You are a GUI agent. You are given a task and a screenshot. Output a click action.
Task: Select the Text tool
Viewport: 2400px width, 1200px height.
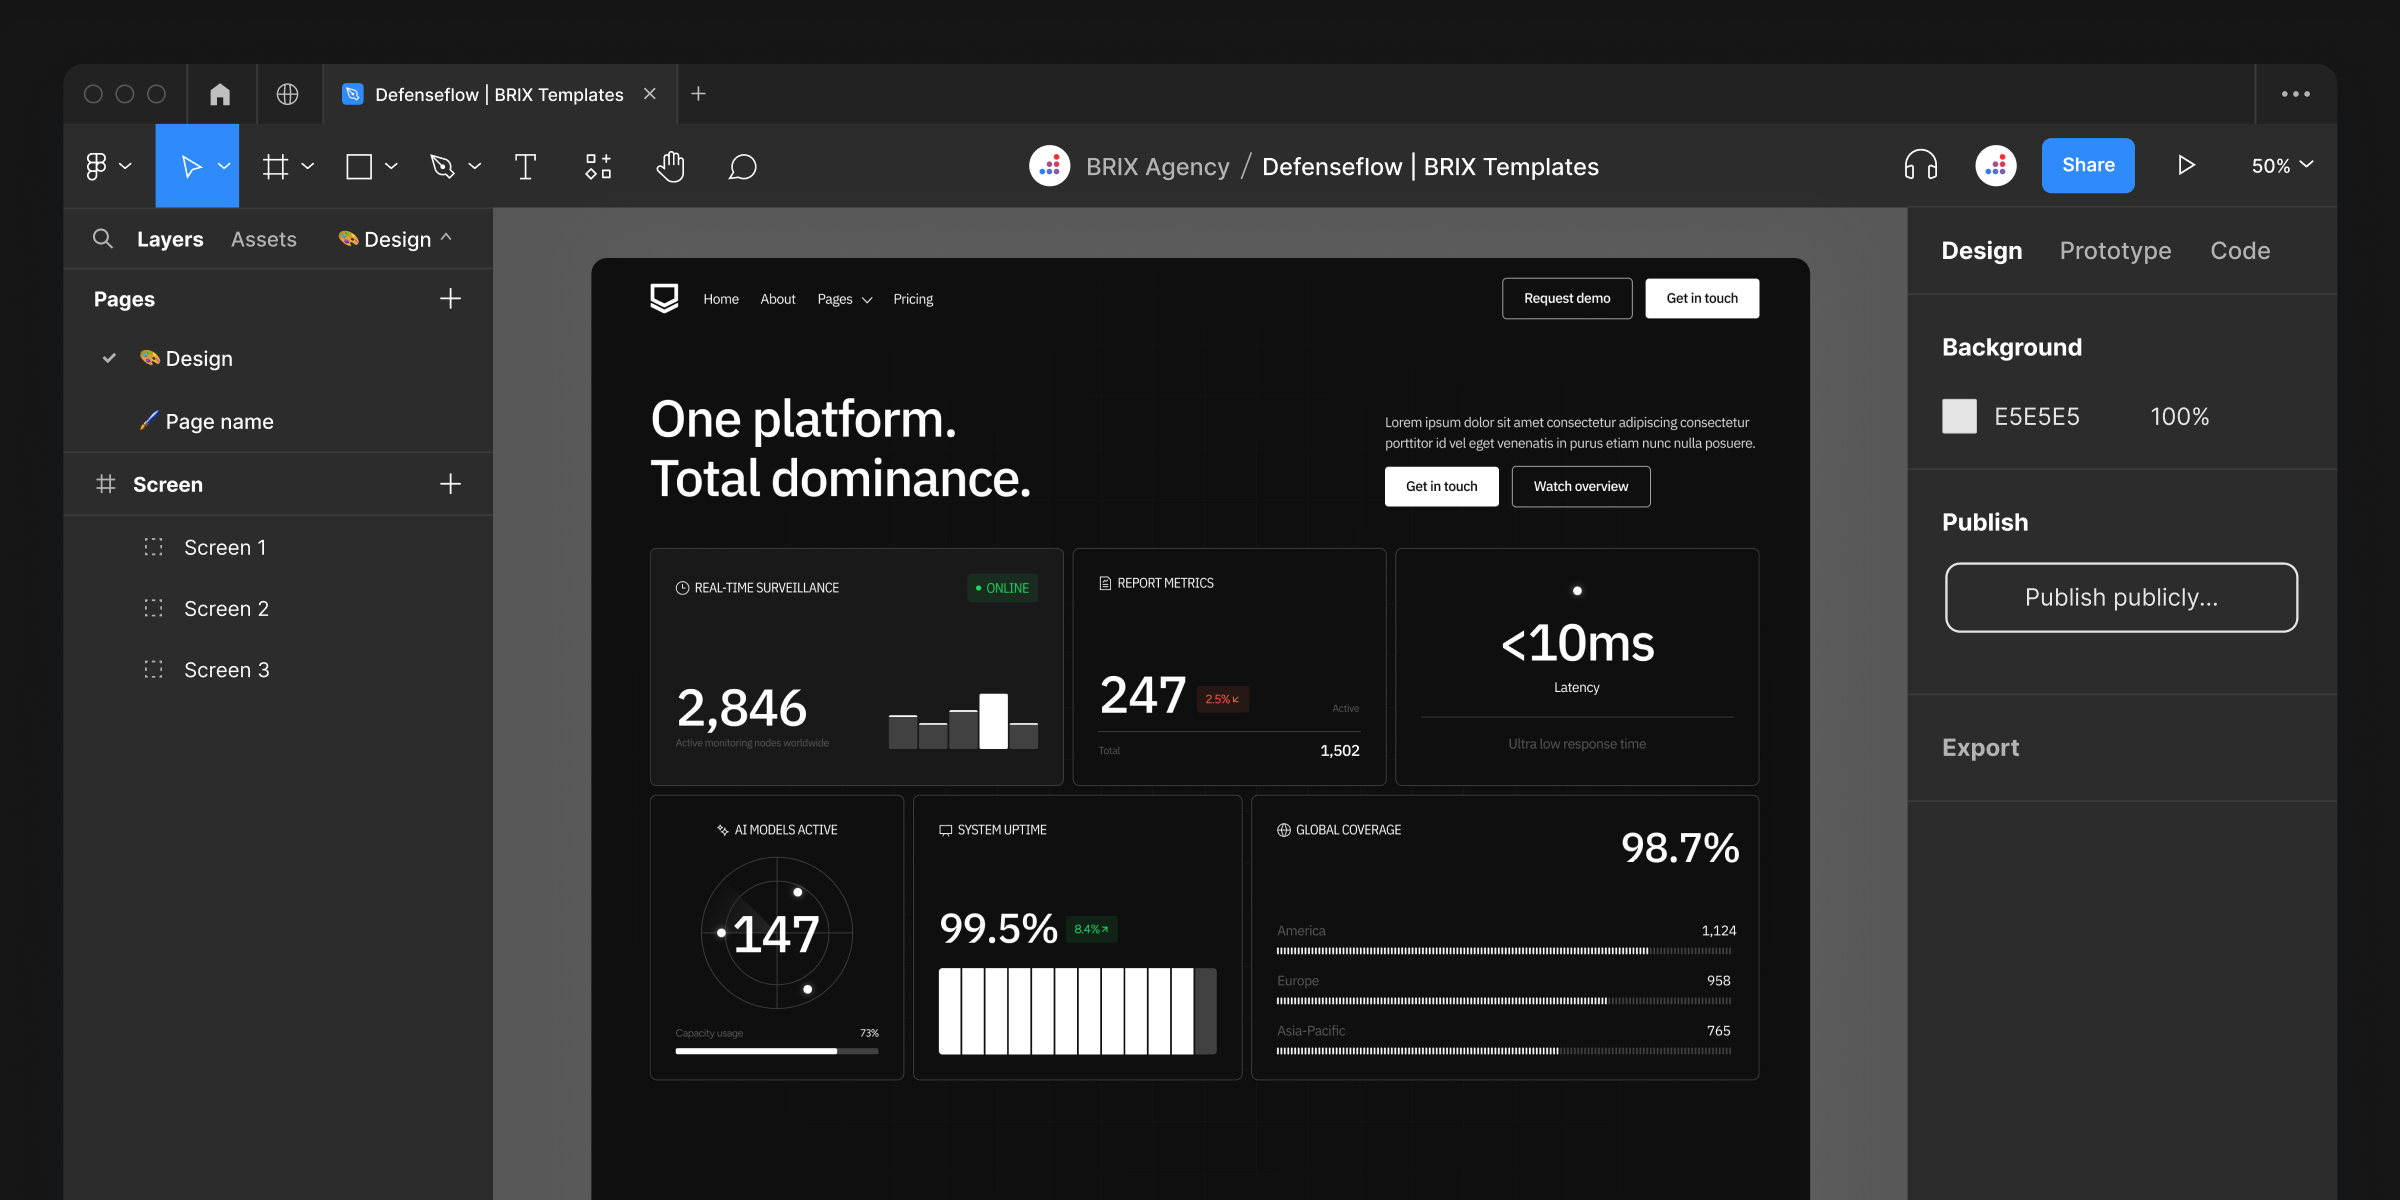(x=525, y=166)
